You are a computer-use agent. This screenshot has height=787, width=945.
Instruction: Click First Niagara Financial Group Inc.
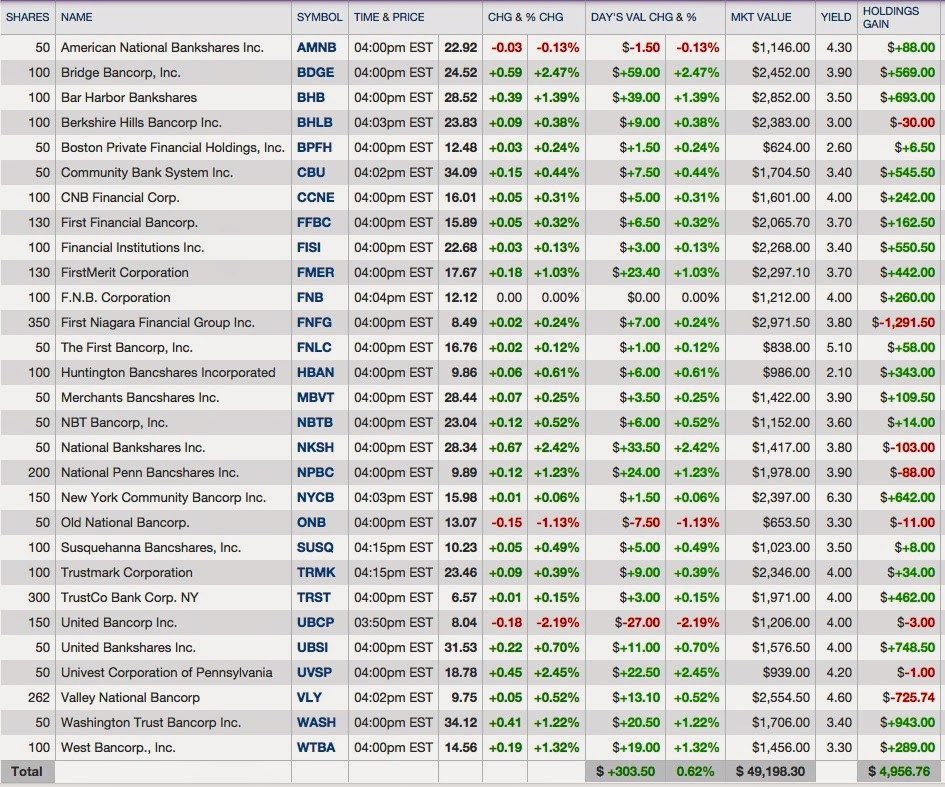click(x=157, y=322)
